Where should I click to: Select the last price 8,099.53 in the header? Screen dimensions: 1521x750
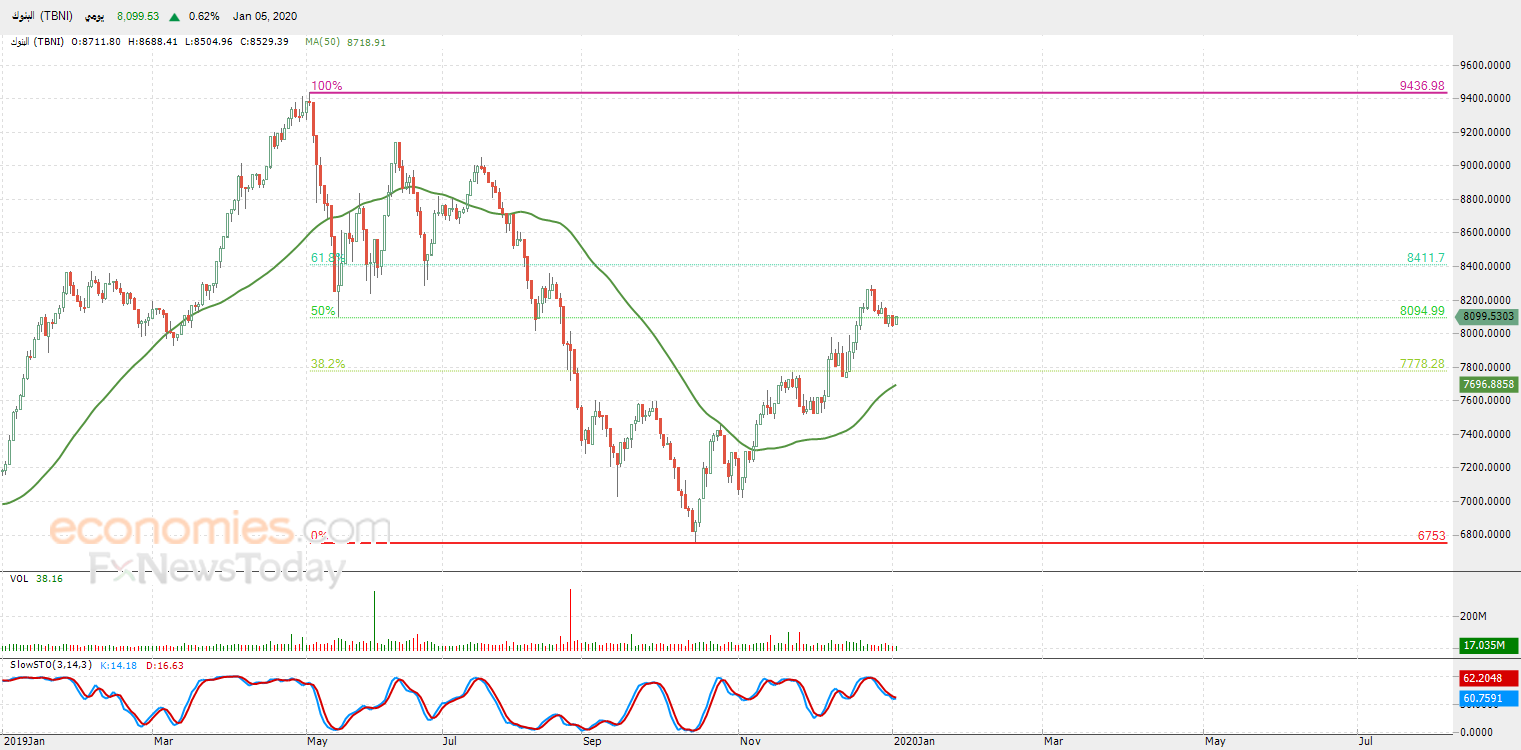(138, 17)
